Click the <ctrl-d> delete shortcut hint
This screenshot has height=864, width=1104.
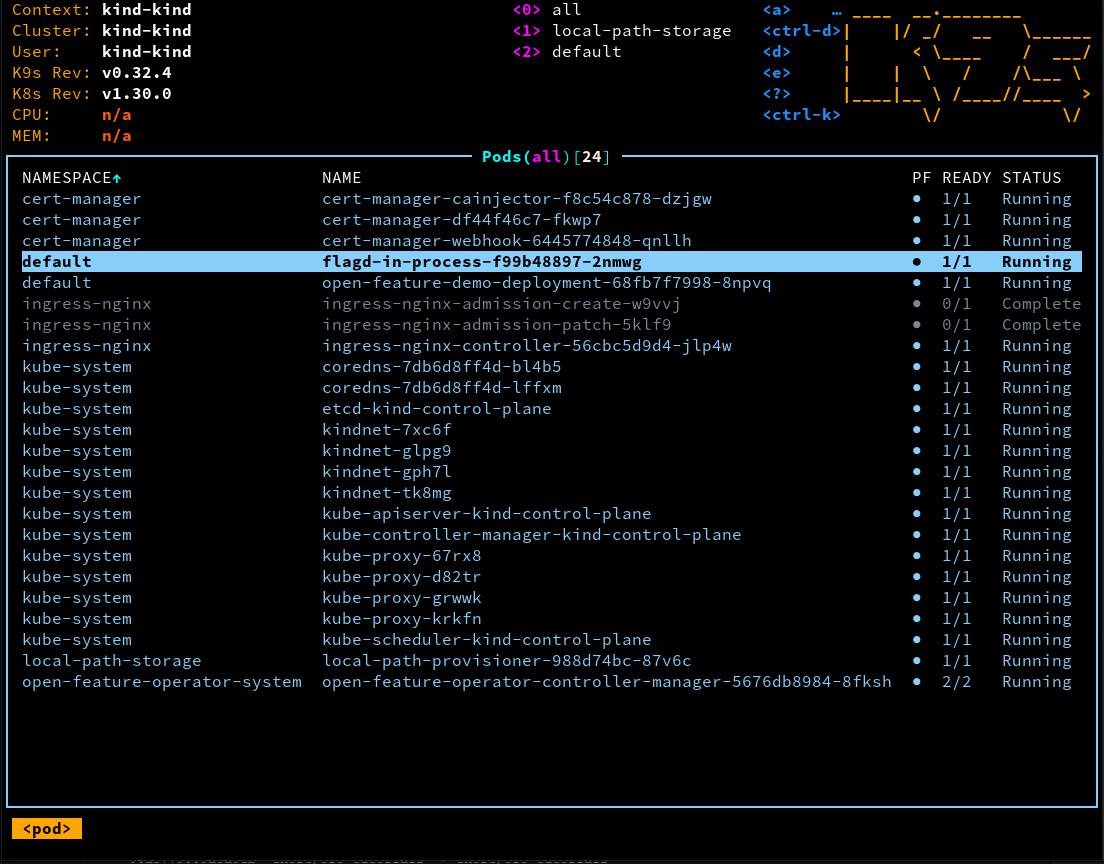[x=802, y=31]
